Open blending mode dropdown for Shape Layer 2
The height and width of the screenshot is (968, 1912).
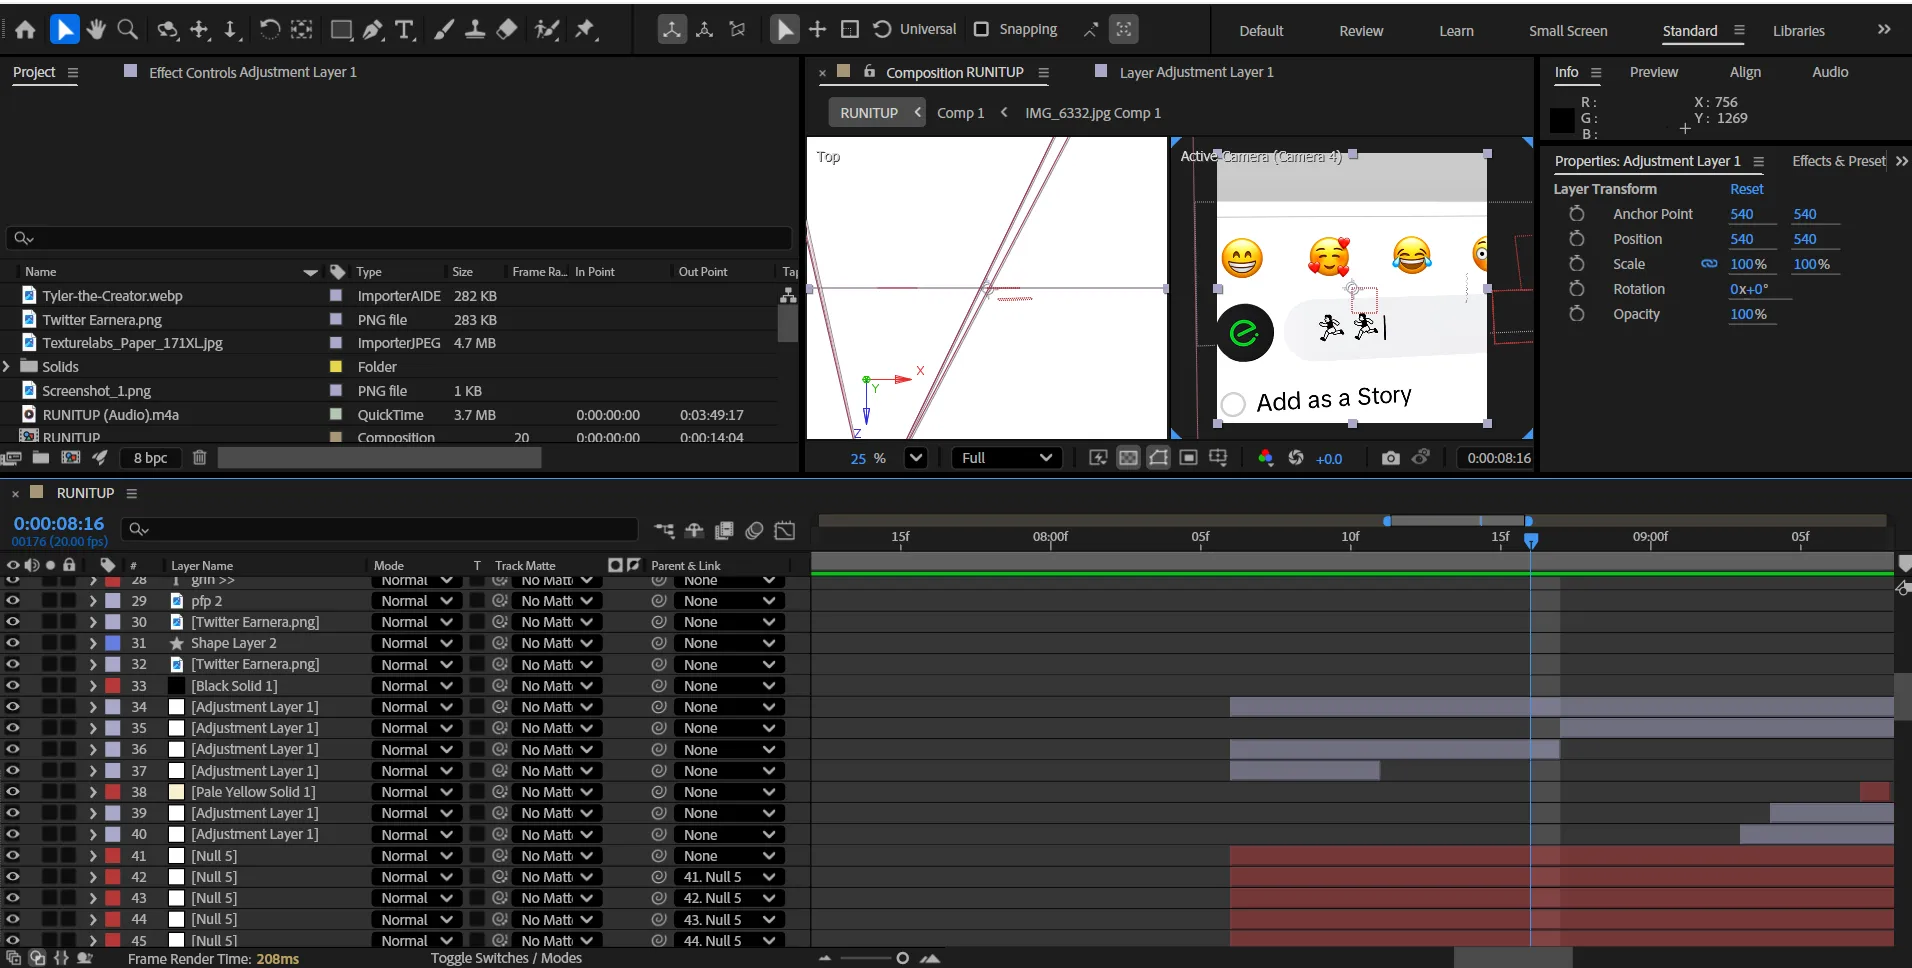pyautogui.click(x=416, y=643)
